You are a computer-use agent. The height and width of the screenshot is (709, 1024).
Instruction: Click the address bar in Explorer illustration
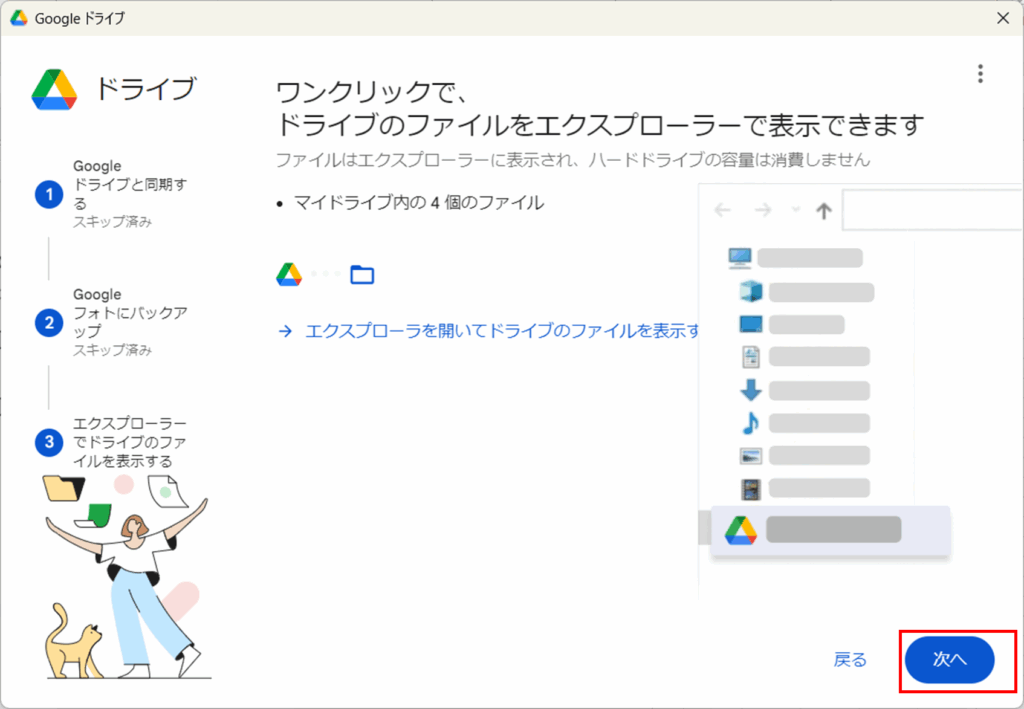933,210
